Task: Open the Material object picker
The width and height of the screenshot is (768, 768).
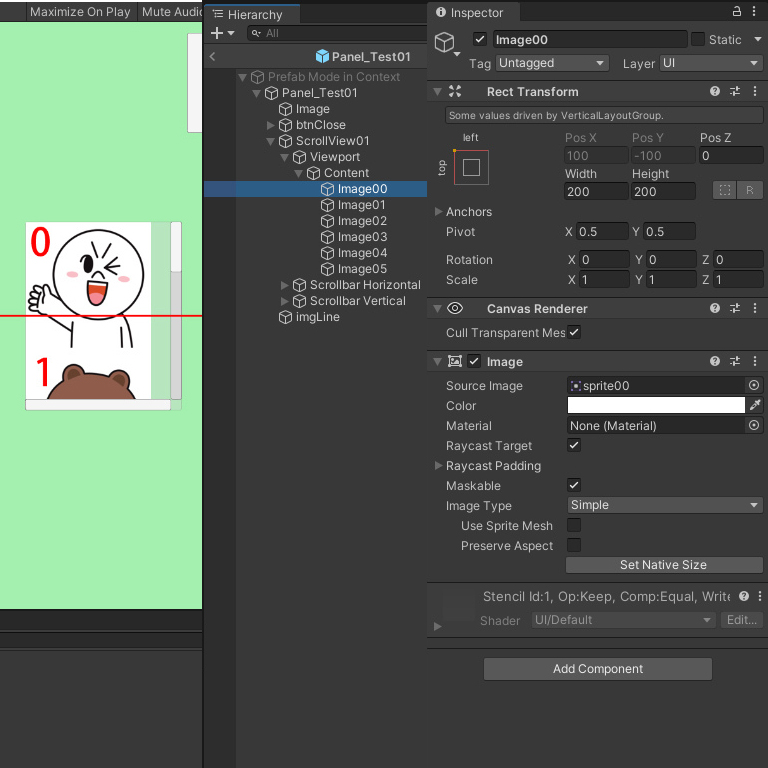Action: (754, 425)
